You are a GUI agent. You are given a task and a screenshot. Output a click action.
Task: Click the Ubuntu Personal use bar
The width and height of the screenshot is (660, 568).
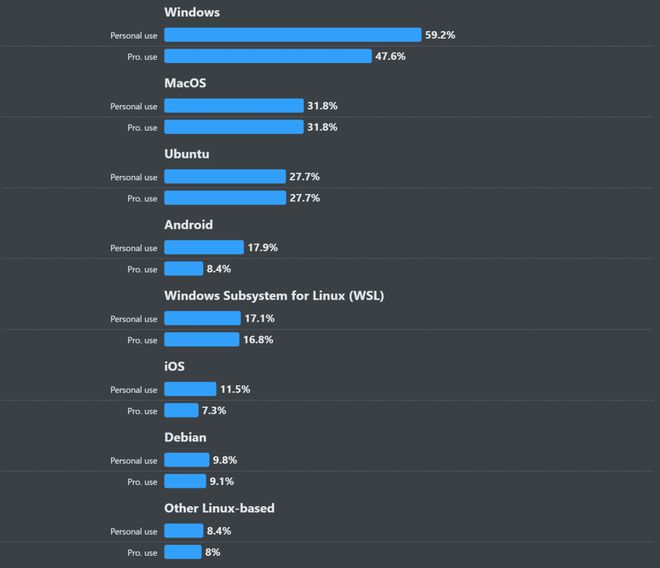pyautogui.click(x=225, y=176)
